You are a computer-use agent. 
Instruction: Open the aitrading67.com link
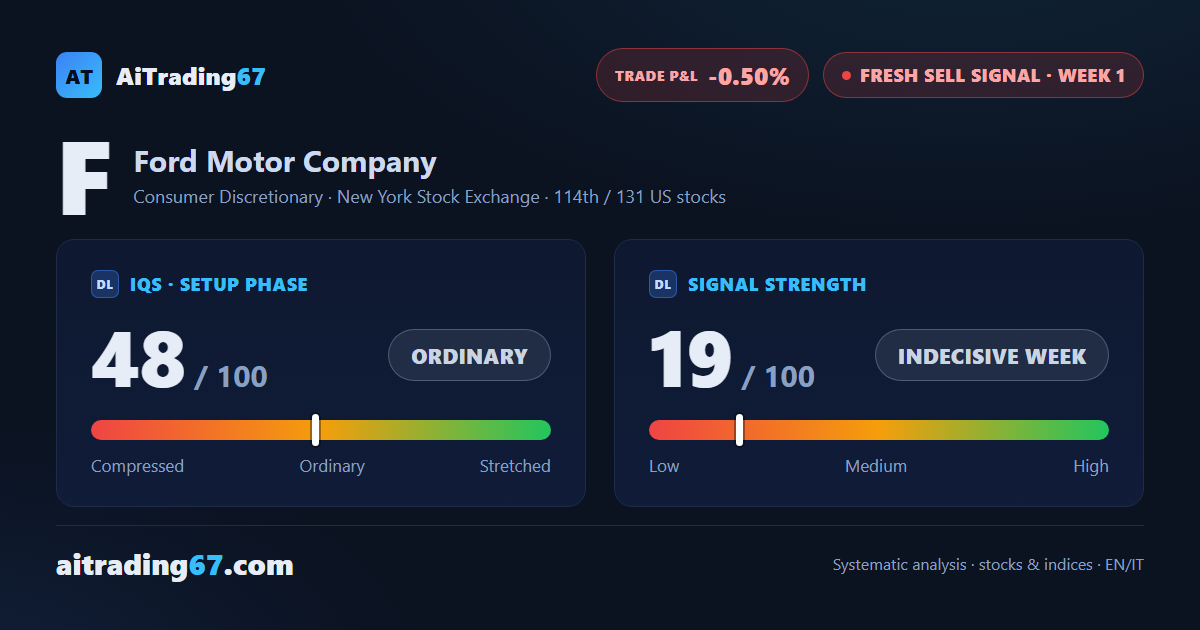[175, 566]
